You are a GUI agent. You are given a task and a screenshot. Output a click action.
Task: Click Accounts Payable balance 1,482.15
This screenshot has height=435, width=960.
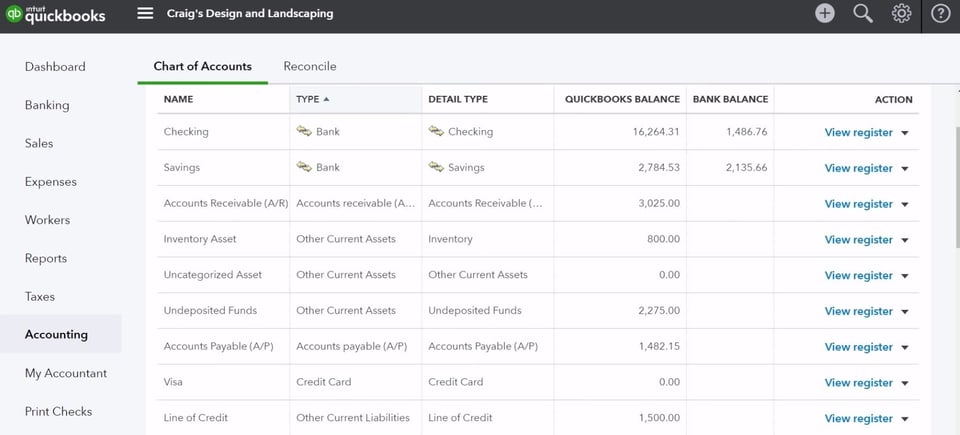coord(659,346)
